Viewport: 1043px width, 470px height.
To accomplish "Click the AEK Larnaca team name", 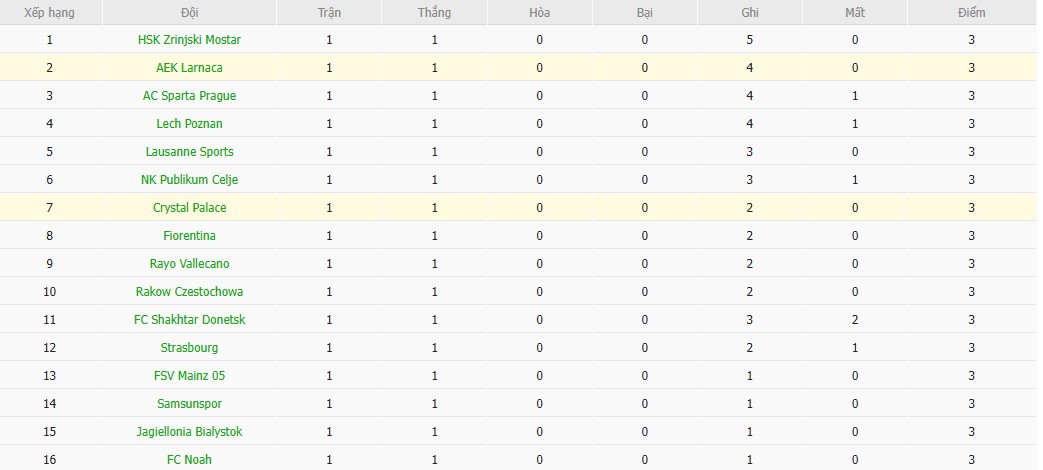I will point(189,68).
